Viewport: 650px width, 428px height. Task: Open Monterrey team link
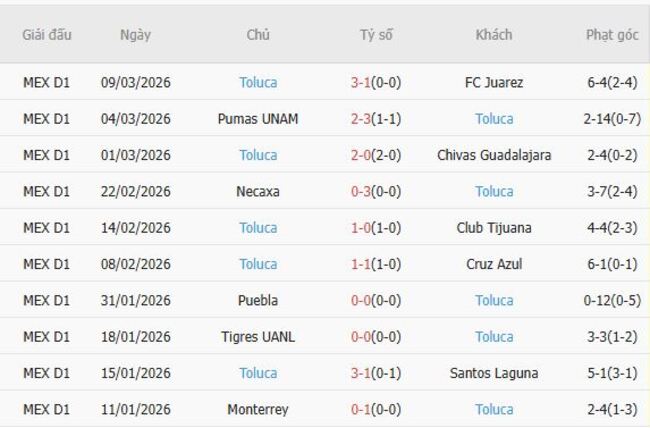[x=258, y=409]
